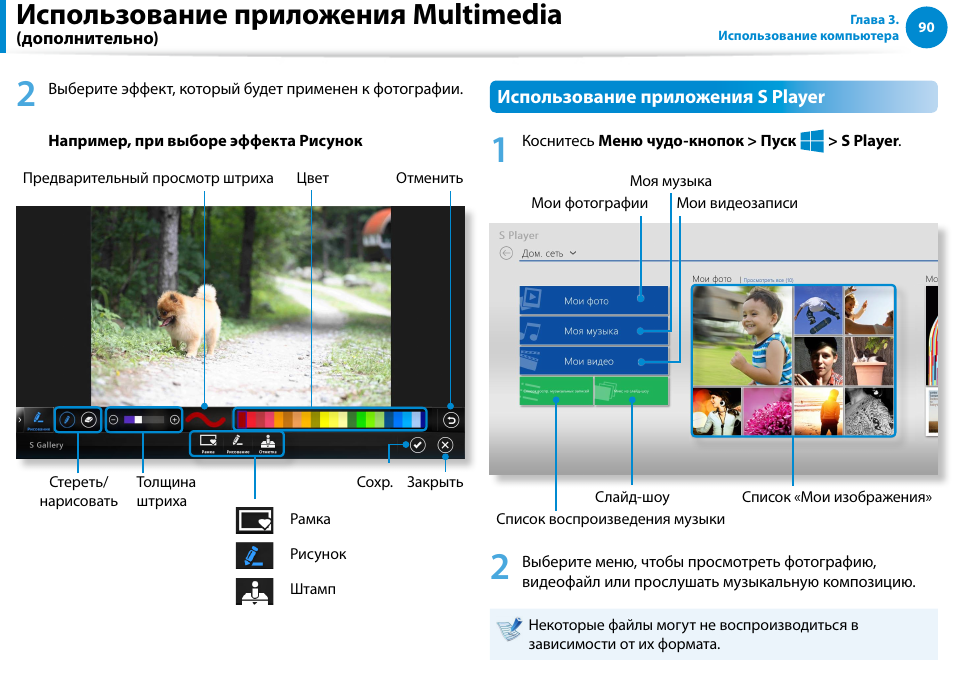Viewport: 954px width, 677px height.
Task: Click the Штамп legend icon below the screenshot
Action: pos(254,591)
